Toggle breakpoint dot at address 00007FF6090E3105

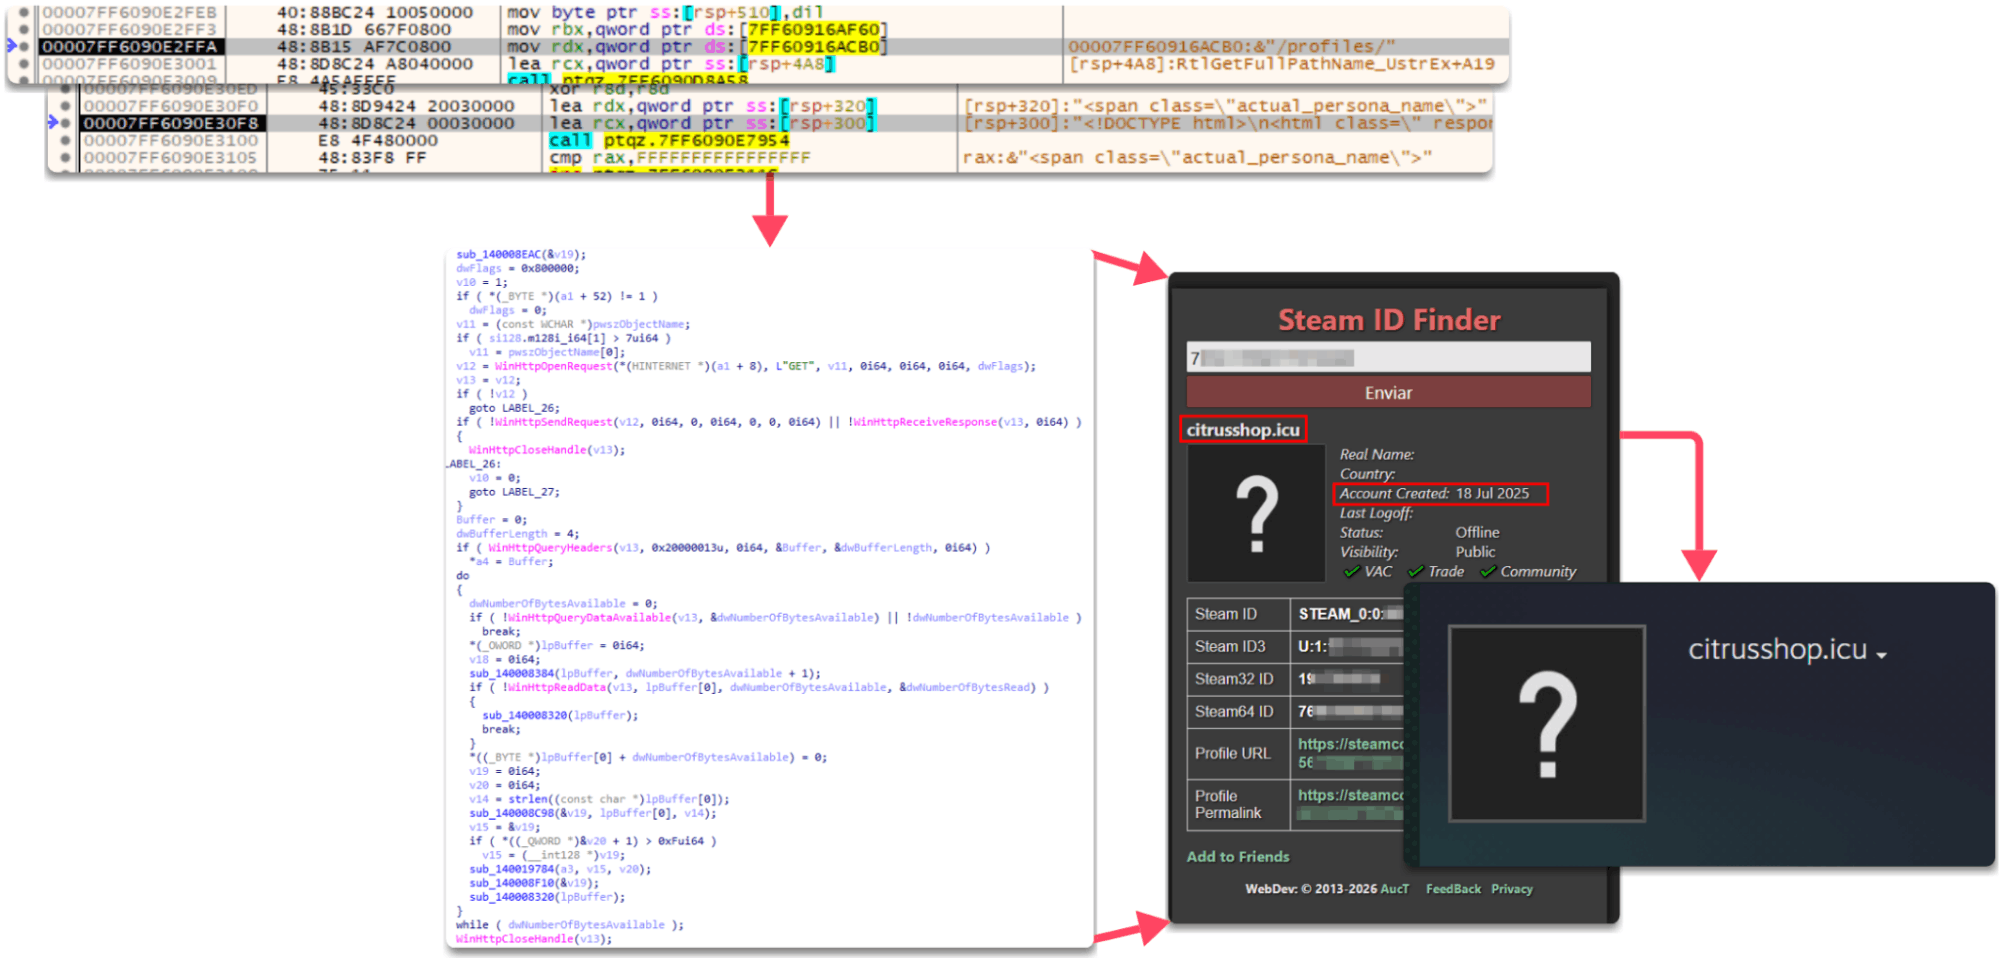[x=65, y=158]
